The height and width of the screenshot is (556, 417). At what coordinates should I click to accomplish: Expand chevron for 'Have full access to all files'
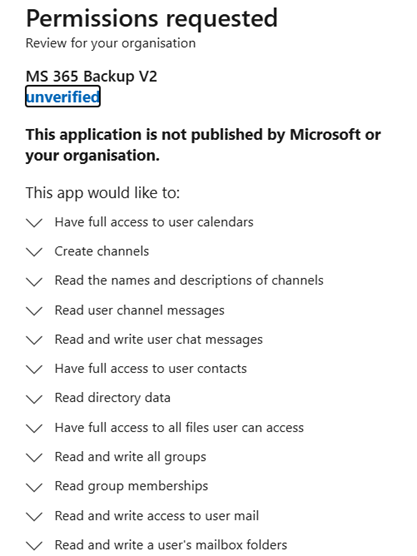click(34, 428)
